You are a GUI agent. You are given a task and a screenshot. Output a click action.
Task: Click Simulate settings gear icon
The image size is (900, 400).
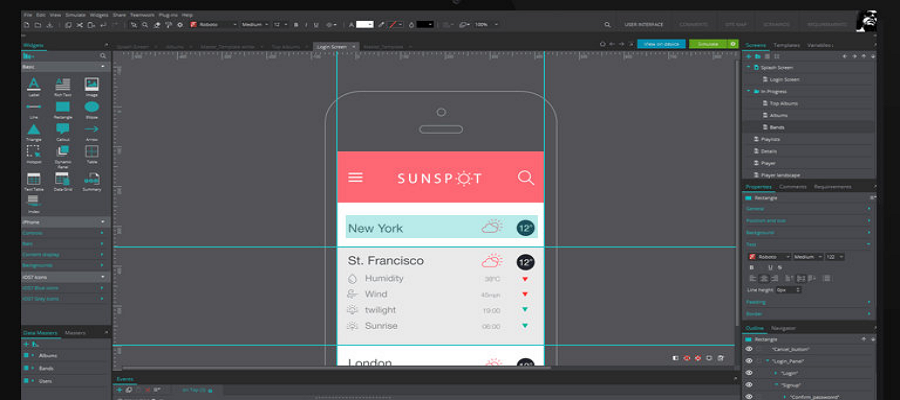tap(733, 44)
